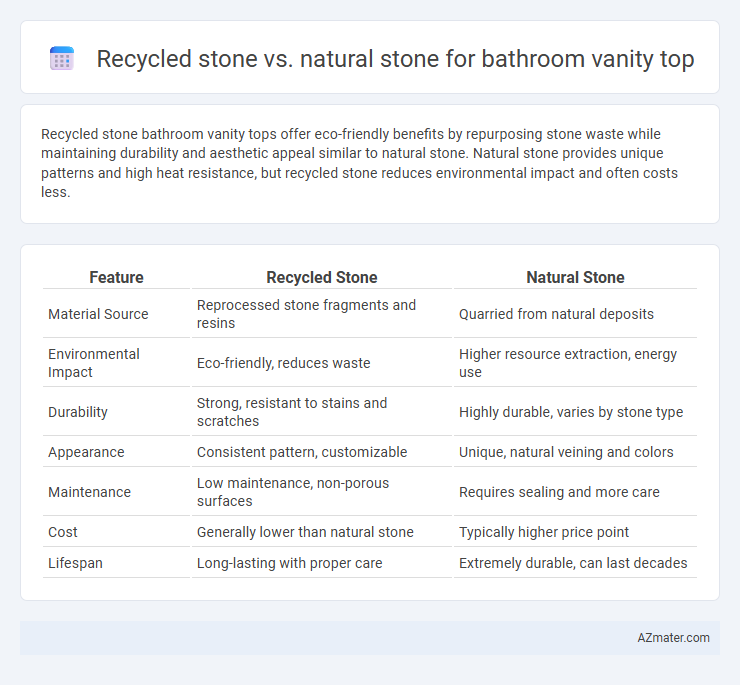Click the 'Maintenance' row label
The height and width of the screenshot is (685, 740).
pos(89,492)
